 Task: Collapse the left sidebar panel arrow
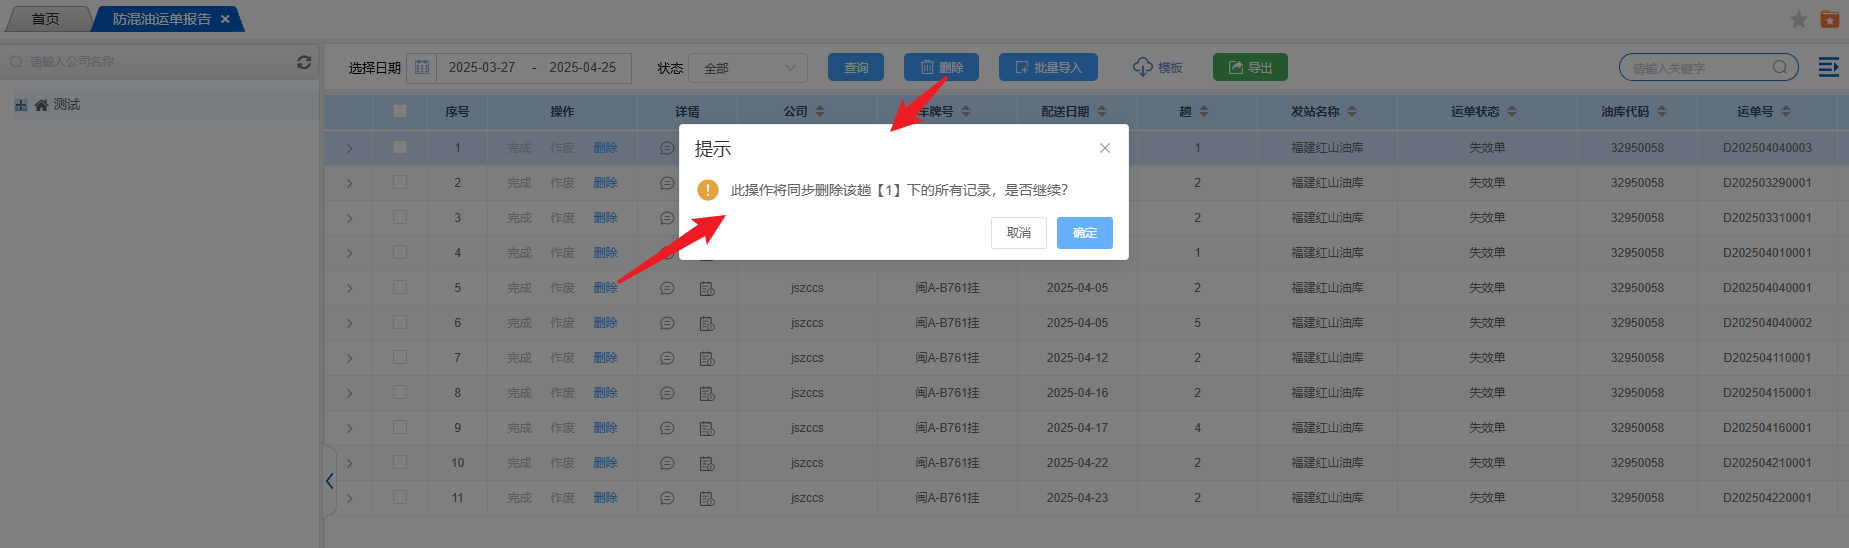tap(329, 481)
